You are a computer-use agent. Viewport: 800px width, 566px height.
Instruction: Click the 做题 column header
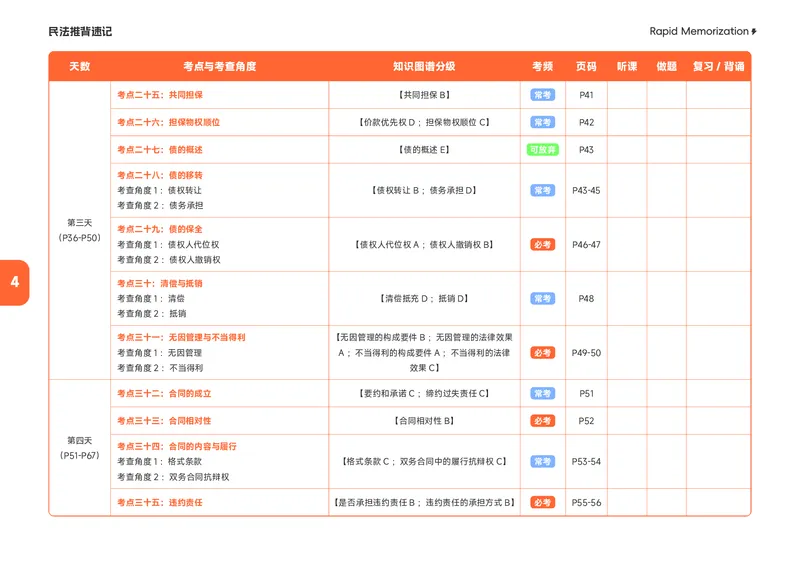click(x=666, y=66)
